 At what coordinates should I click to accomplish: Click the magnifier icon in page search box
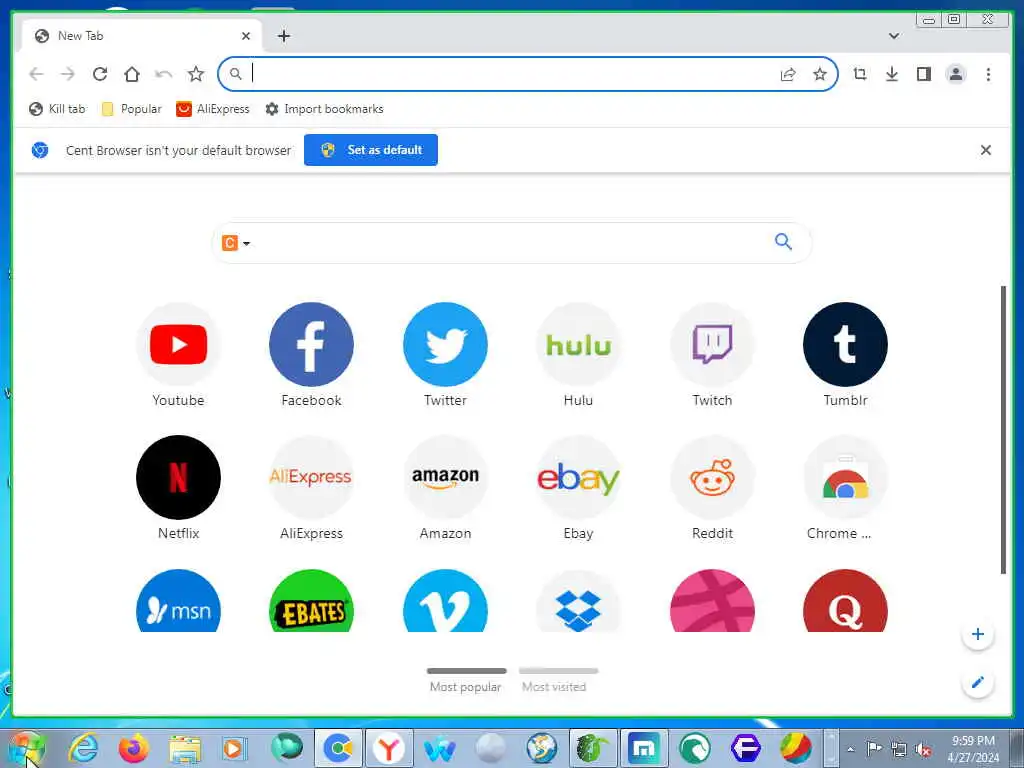tap(783, 242)
